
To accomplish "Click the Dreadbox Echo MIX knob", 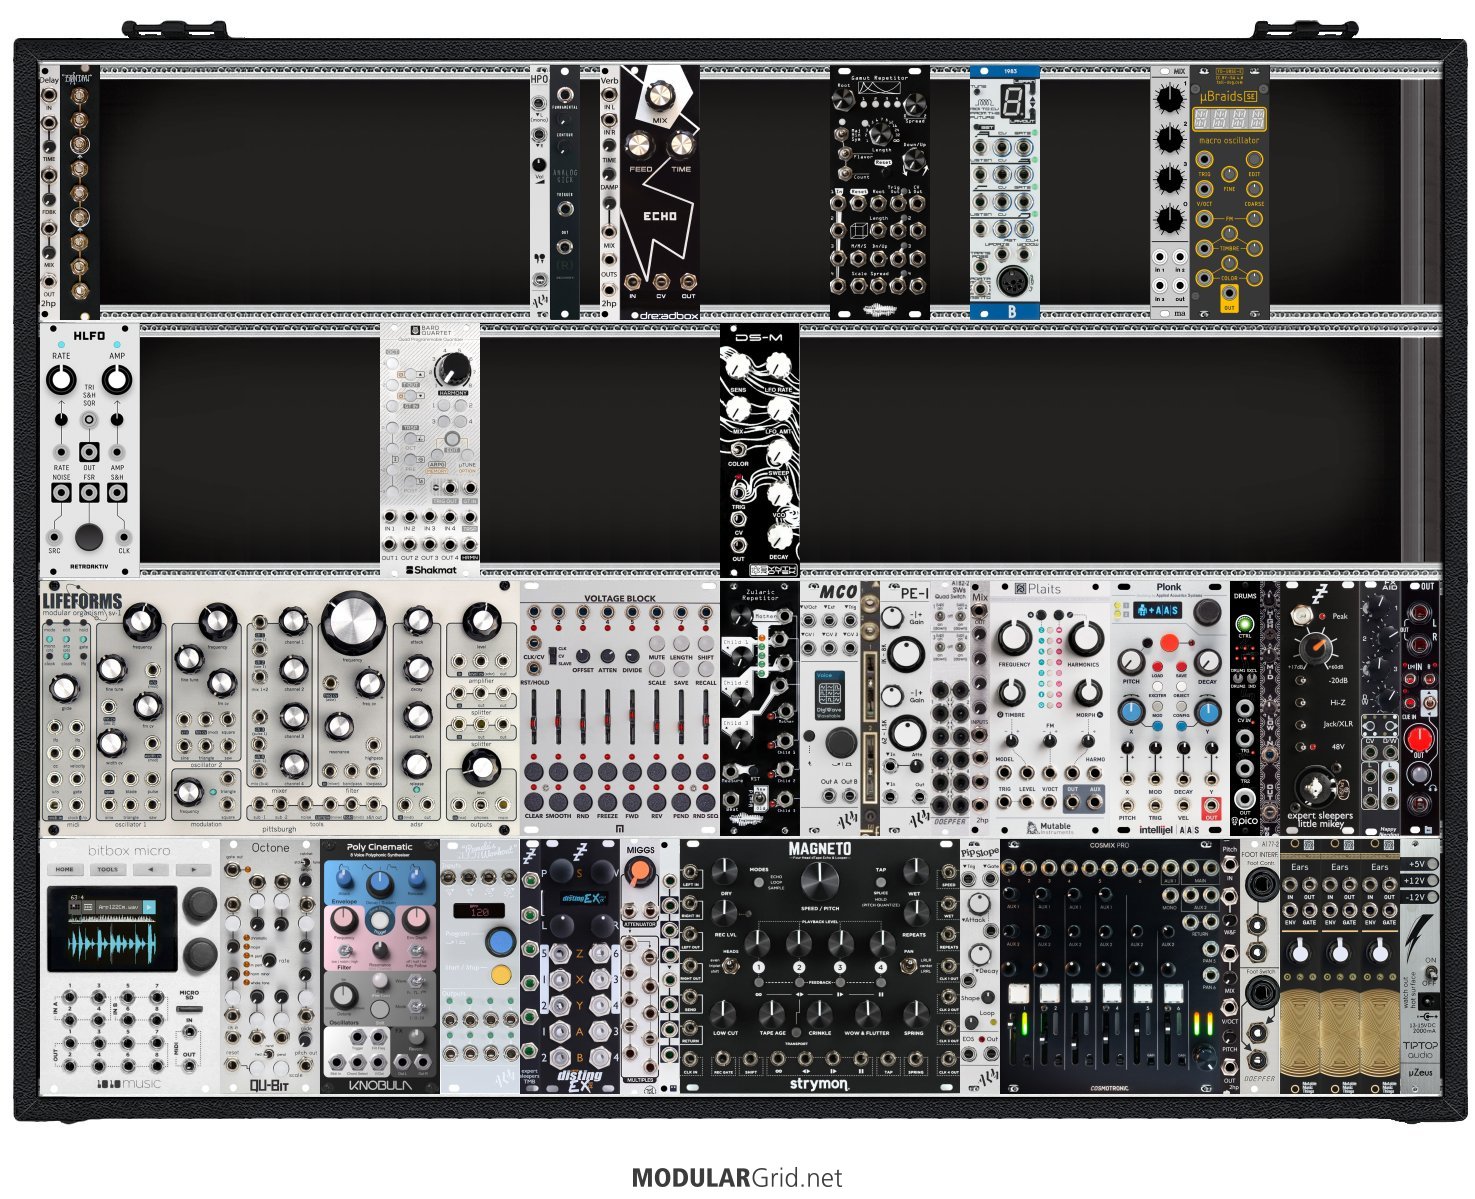I will (660, 97).
